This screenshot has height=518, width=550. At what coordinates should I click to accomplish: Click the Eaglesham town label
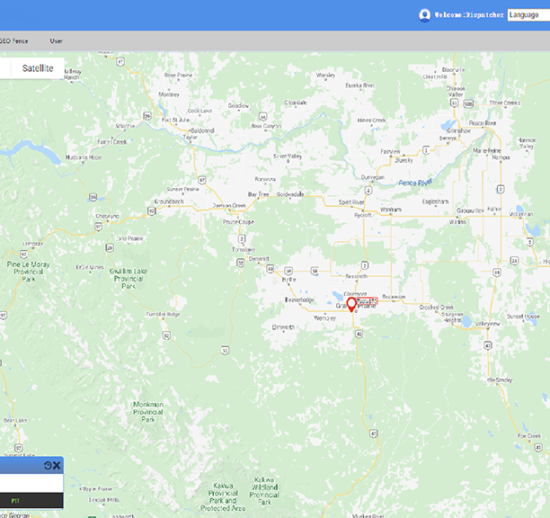point(435,201)
